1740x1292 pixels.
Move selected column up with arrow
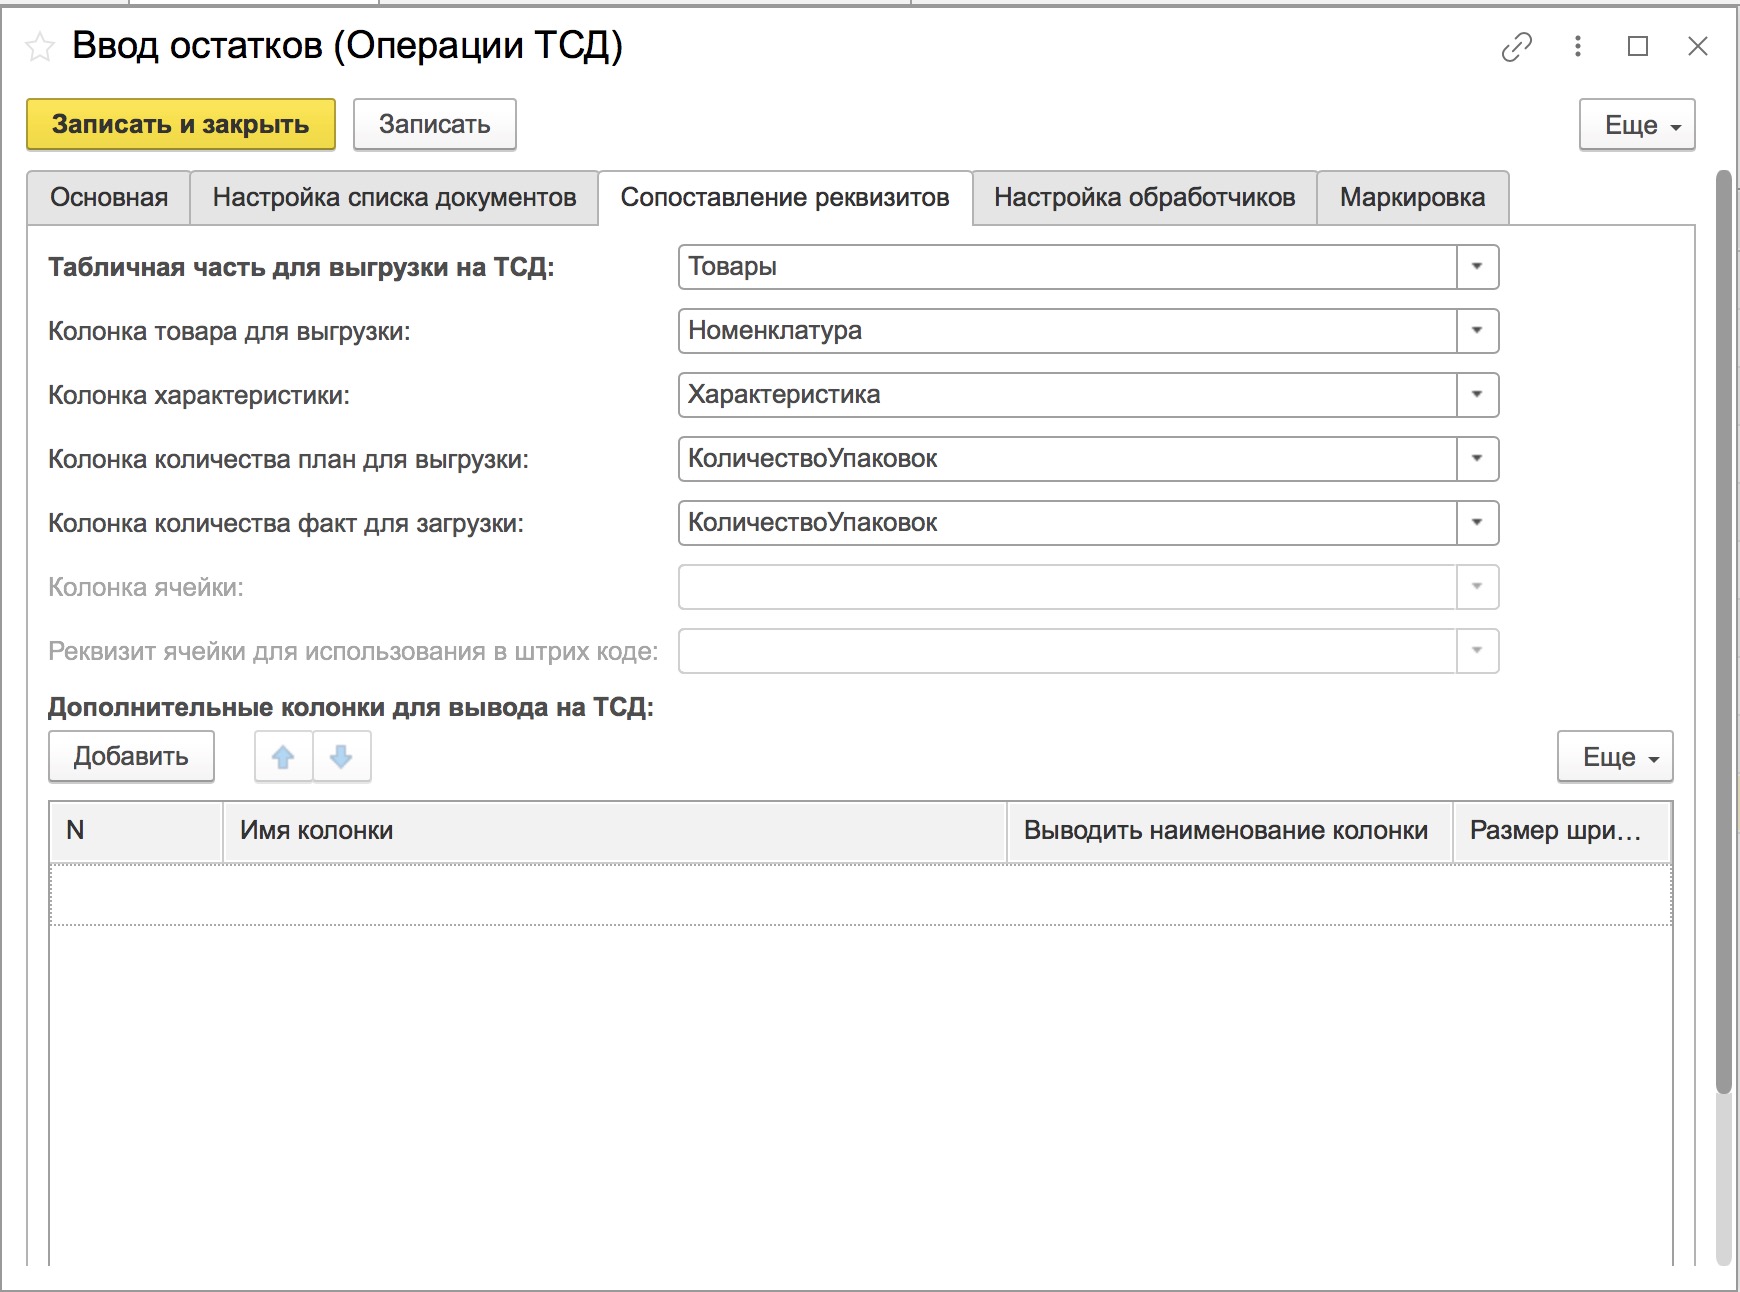[x=283, y=757]
